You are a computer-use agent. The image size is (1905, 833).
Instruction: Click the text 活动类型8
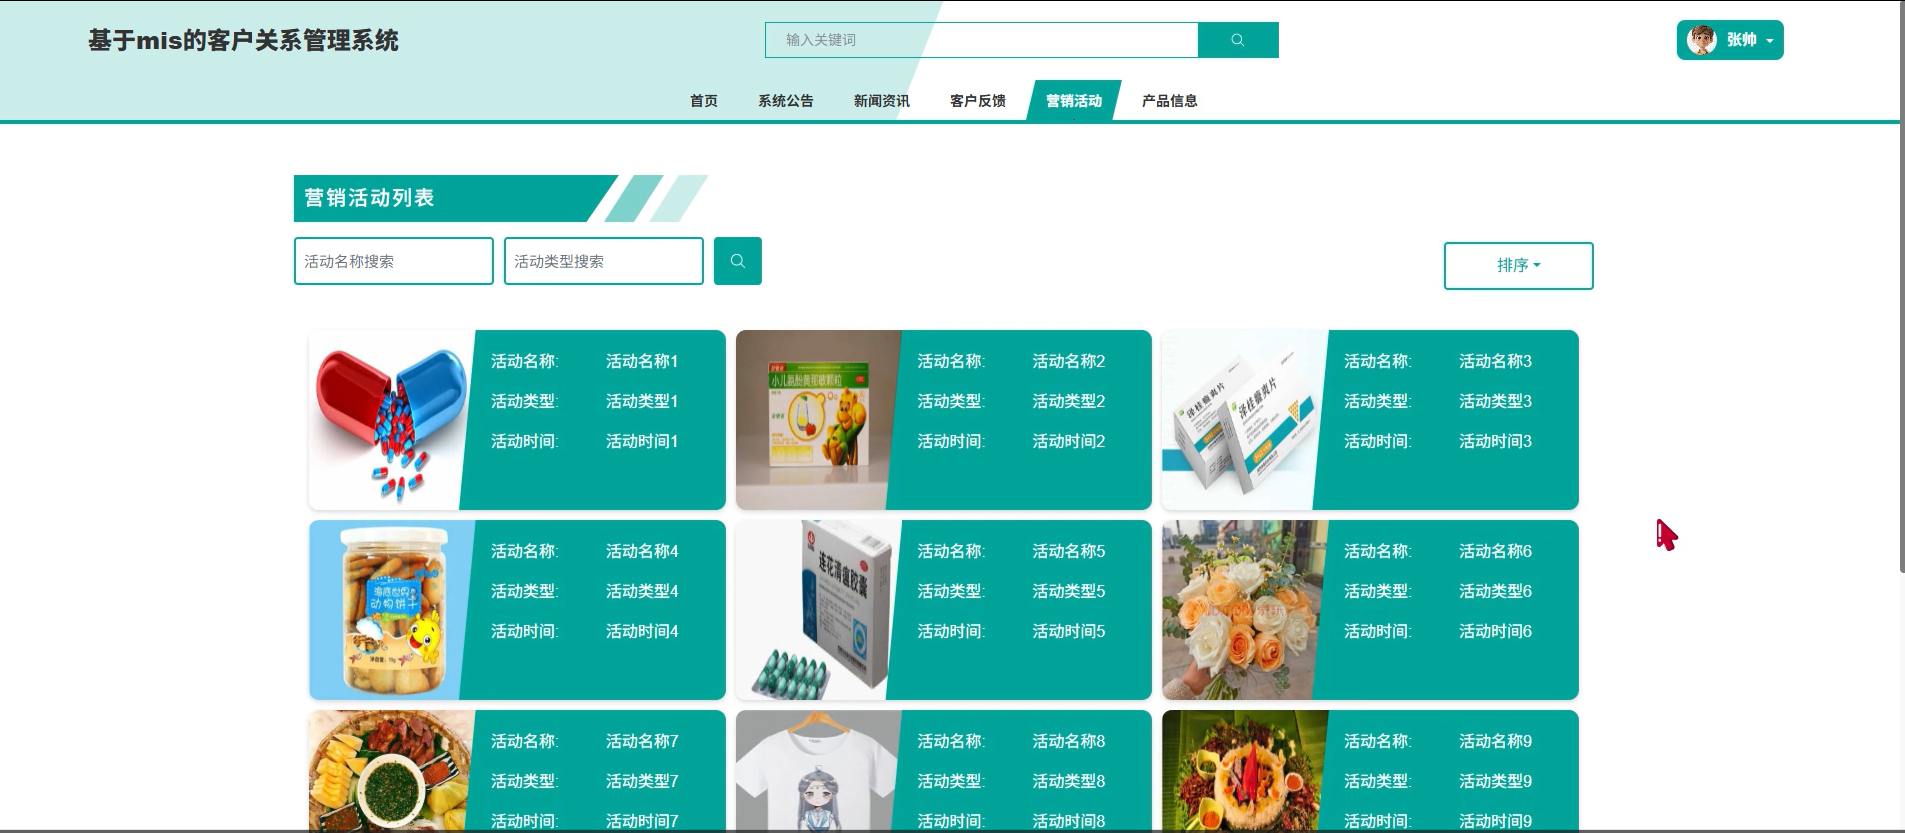click(x=1069, y=781)
